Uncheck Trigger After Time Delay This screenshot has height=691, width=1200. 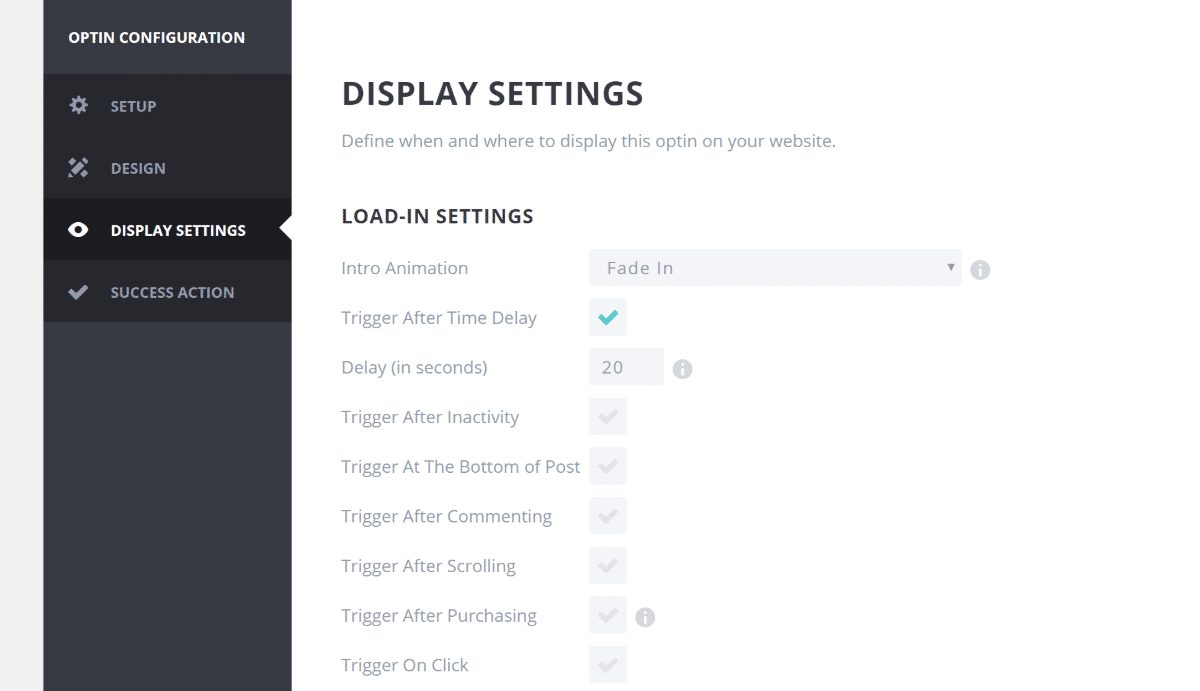click(x=607, y=318)
